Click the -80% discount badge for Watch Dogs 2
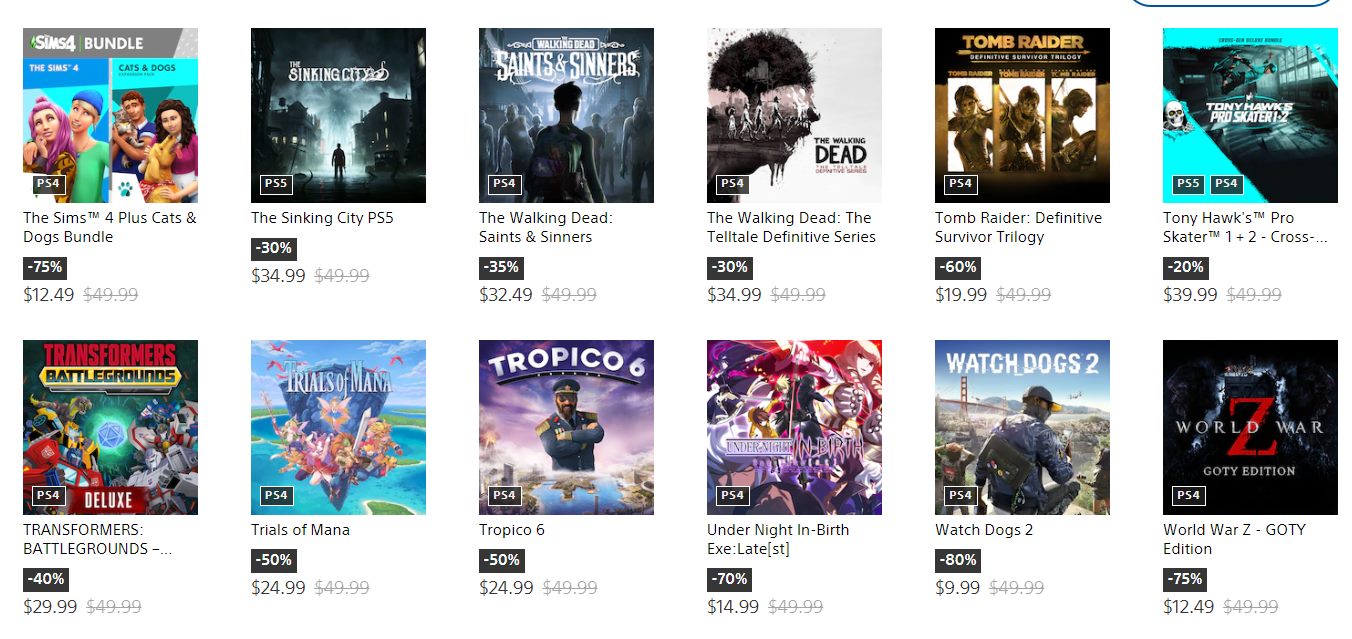This screenshot has height=639, width=1352. [957, 561]
